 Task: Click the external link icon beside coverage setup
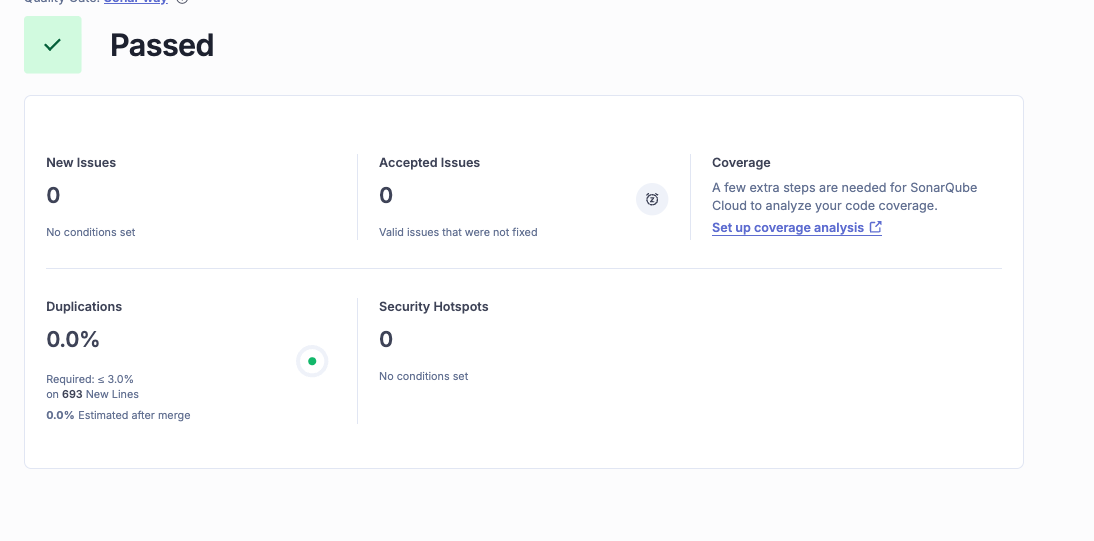[x=876, y=227]
